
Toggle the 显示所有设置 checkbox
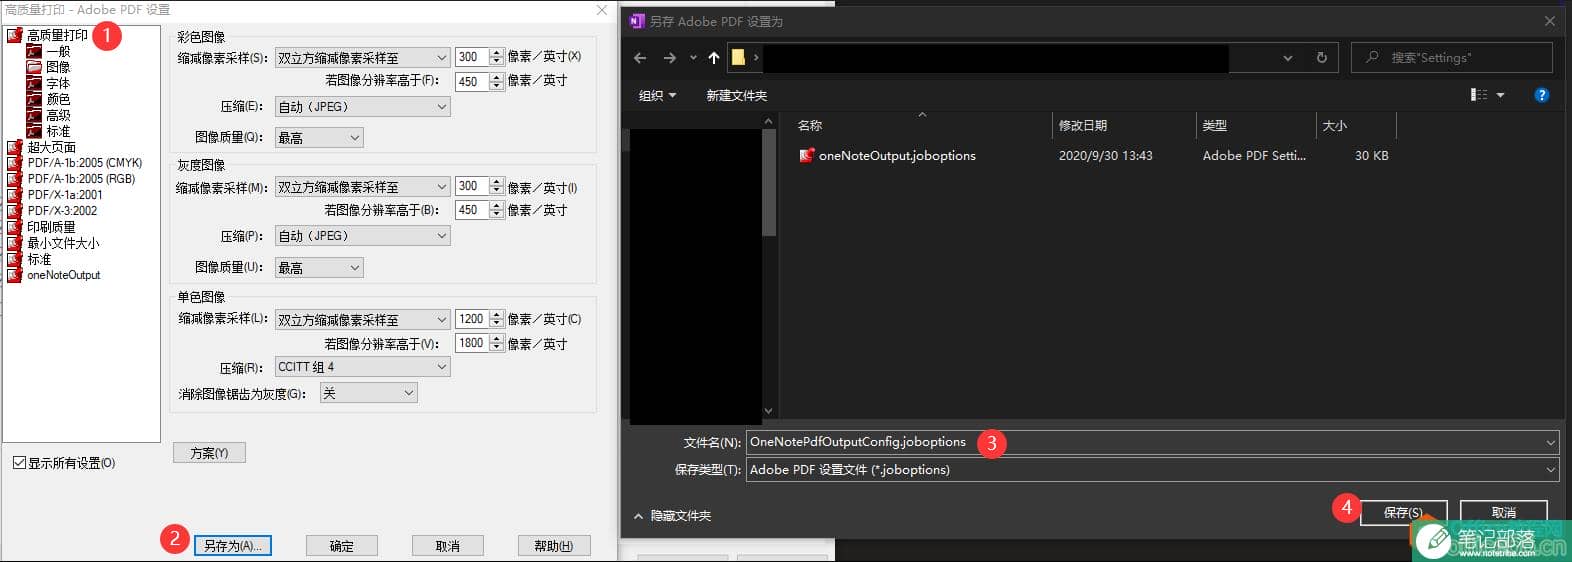point(19,463)
